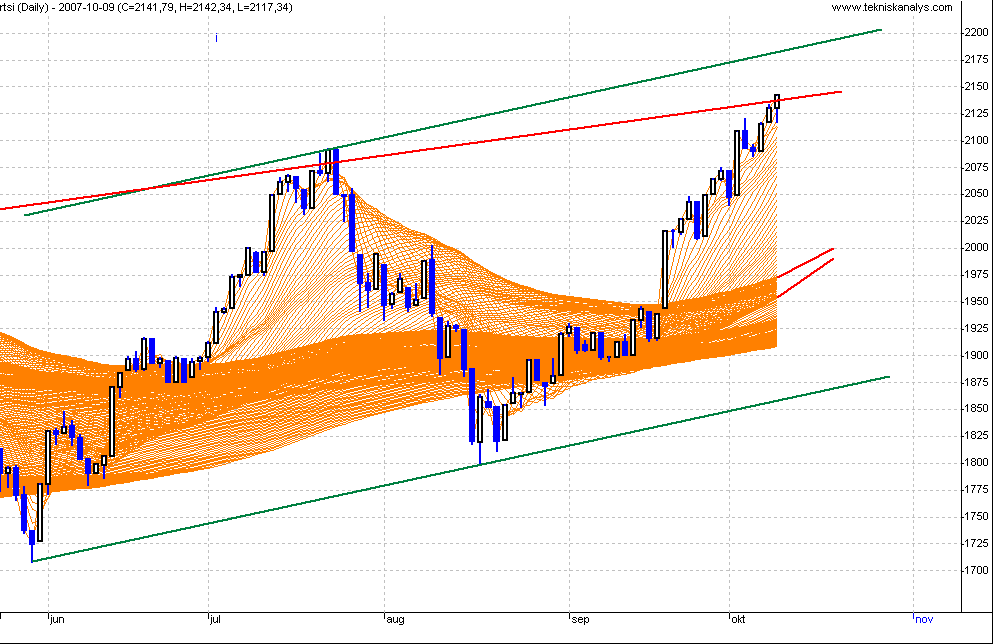Select the 'jul' month marker on time axis
Viewport: 993px width, 644px height.
pos(217,619)
